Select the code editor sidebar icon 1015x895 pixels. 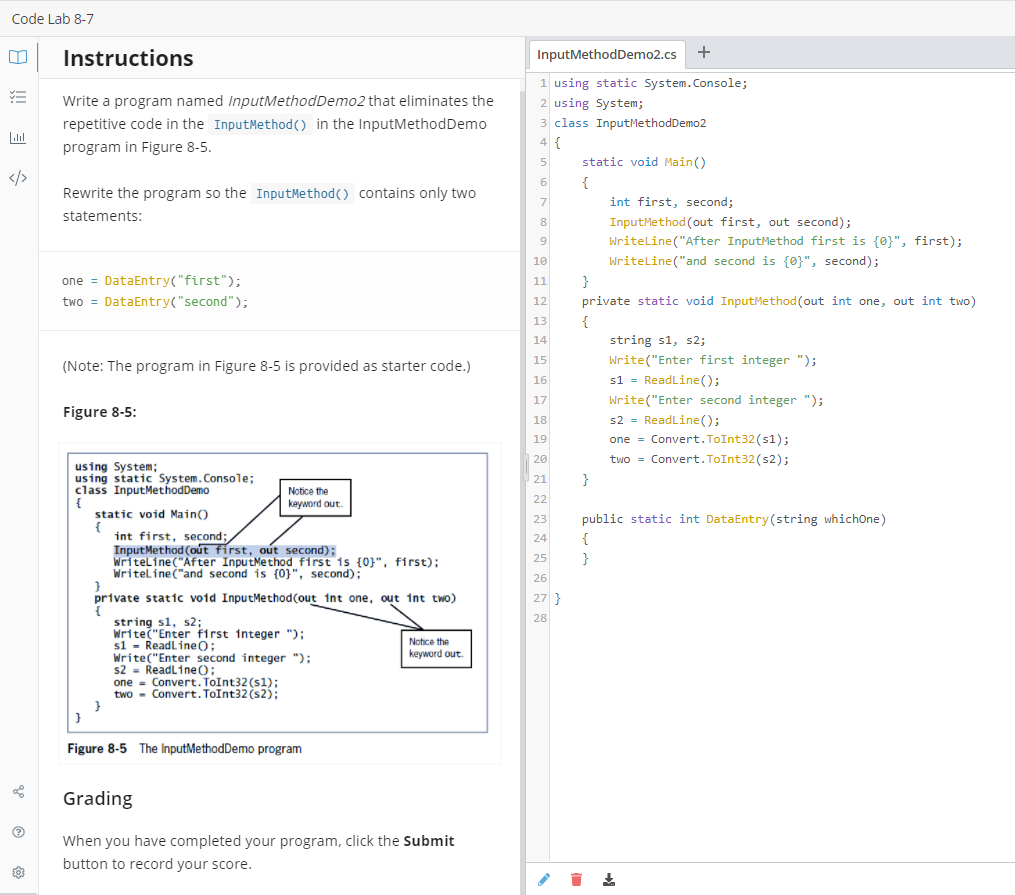(x=18, y=177)
